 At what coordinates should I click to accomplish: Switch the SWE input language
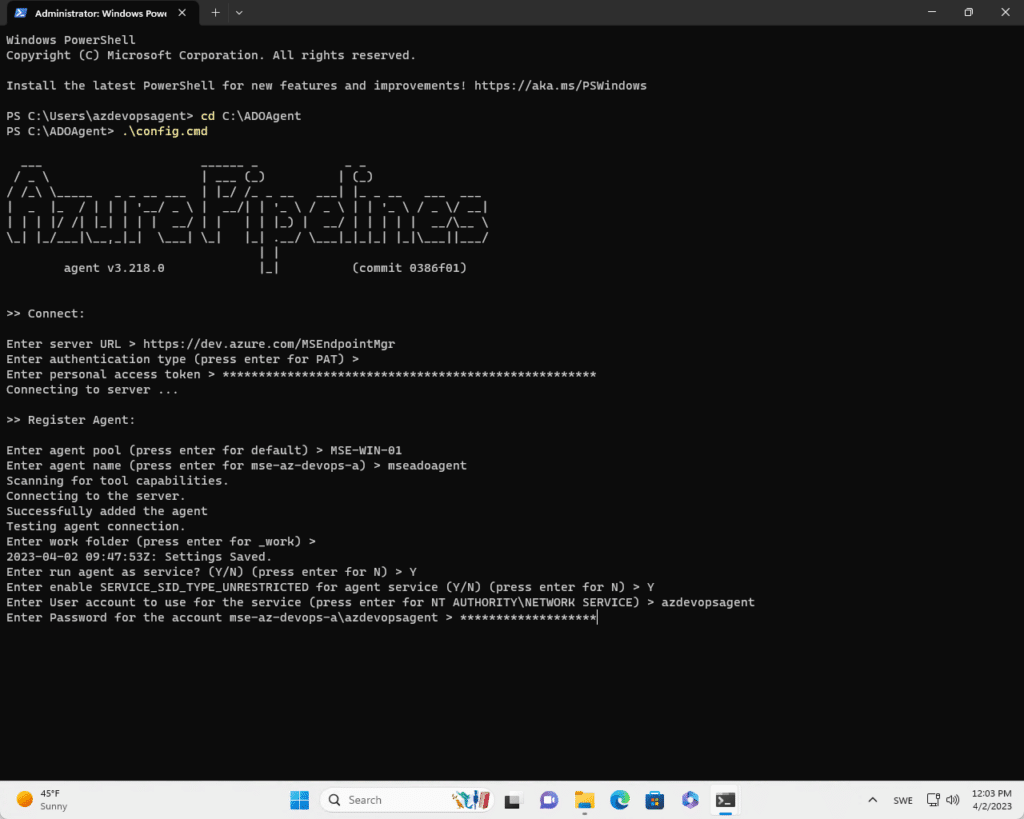tap(903, 800)
